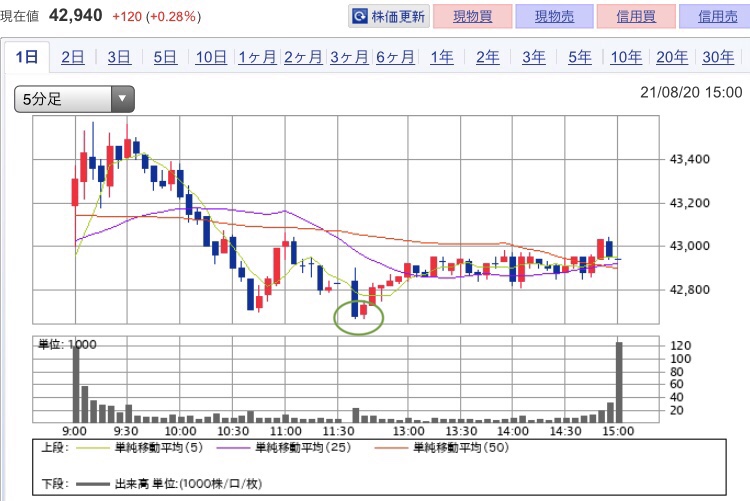Select the 1日 tab
The image size is (750, 501).
[27, 57]
